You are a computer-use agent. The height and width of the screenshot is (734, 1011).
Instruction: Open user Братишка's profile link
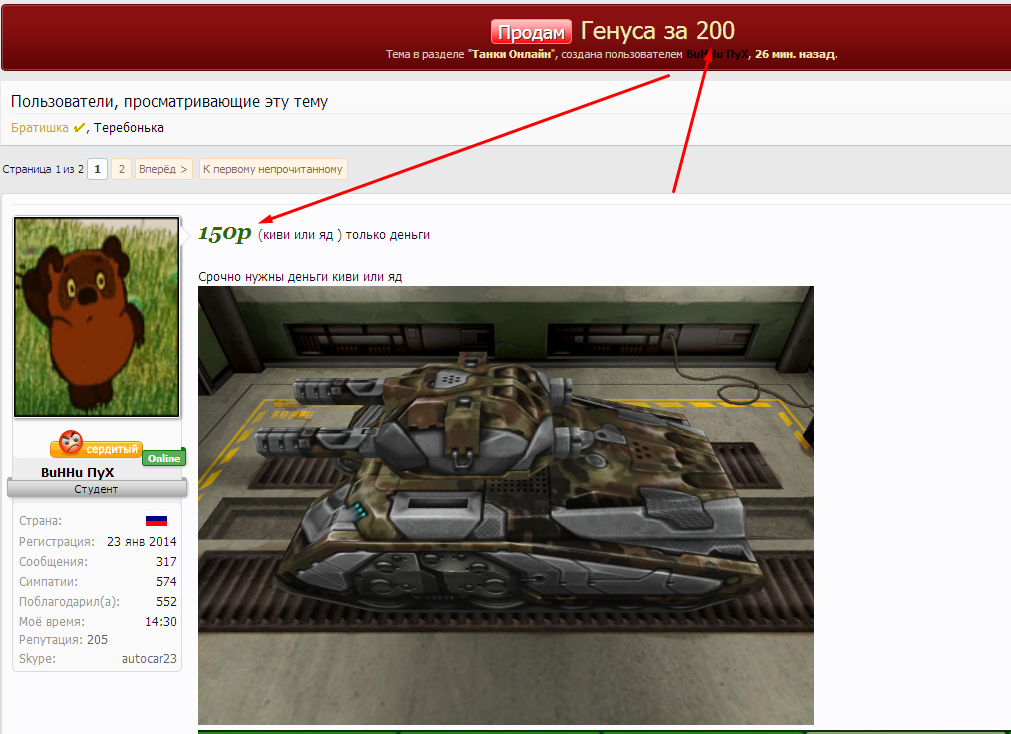[x=39, y=128]
